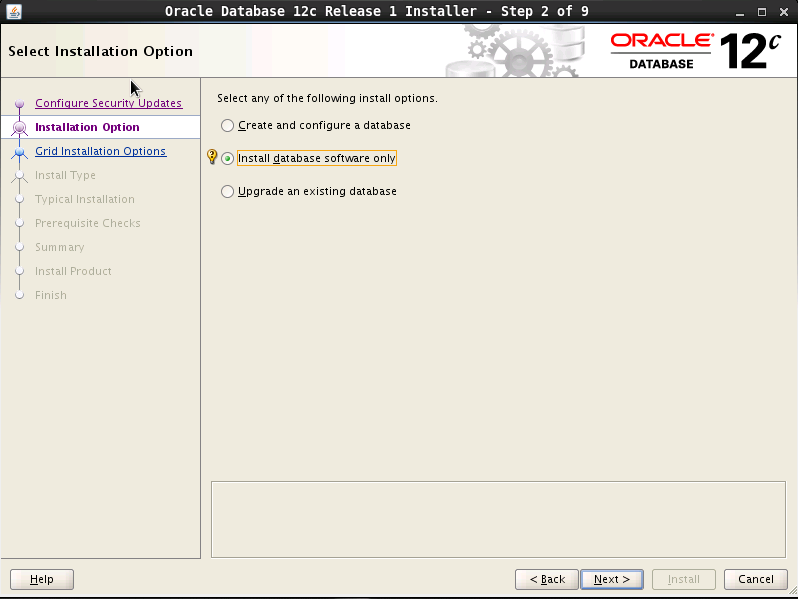This screenshot has width=798, height=599.
Task: Click the key hint icon beside Install database software
Action: [x=211, y=158]
